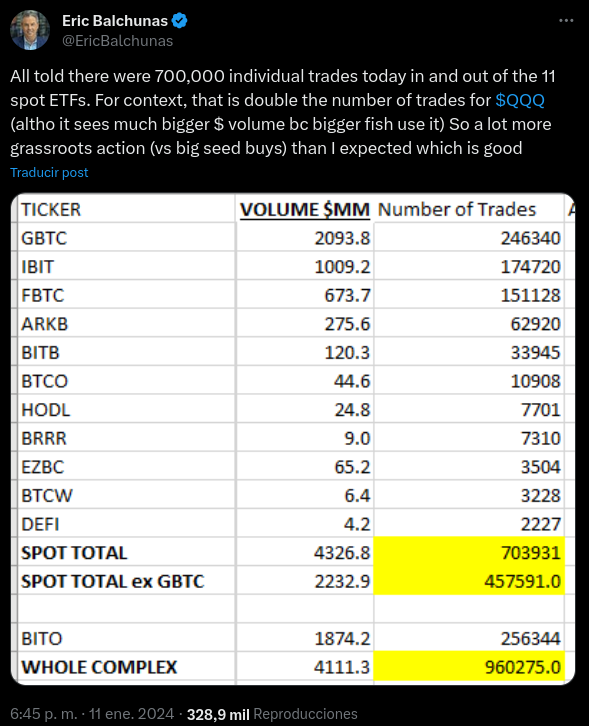Image resolution: width=589 pixels, height=726 pixels.
Task: Open the @EricBalchunas handle link
Action: (x=118, y=41)
